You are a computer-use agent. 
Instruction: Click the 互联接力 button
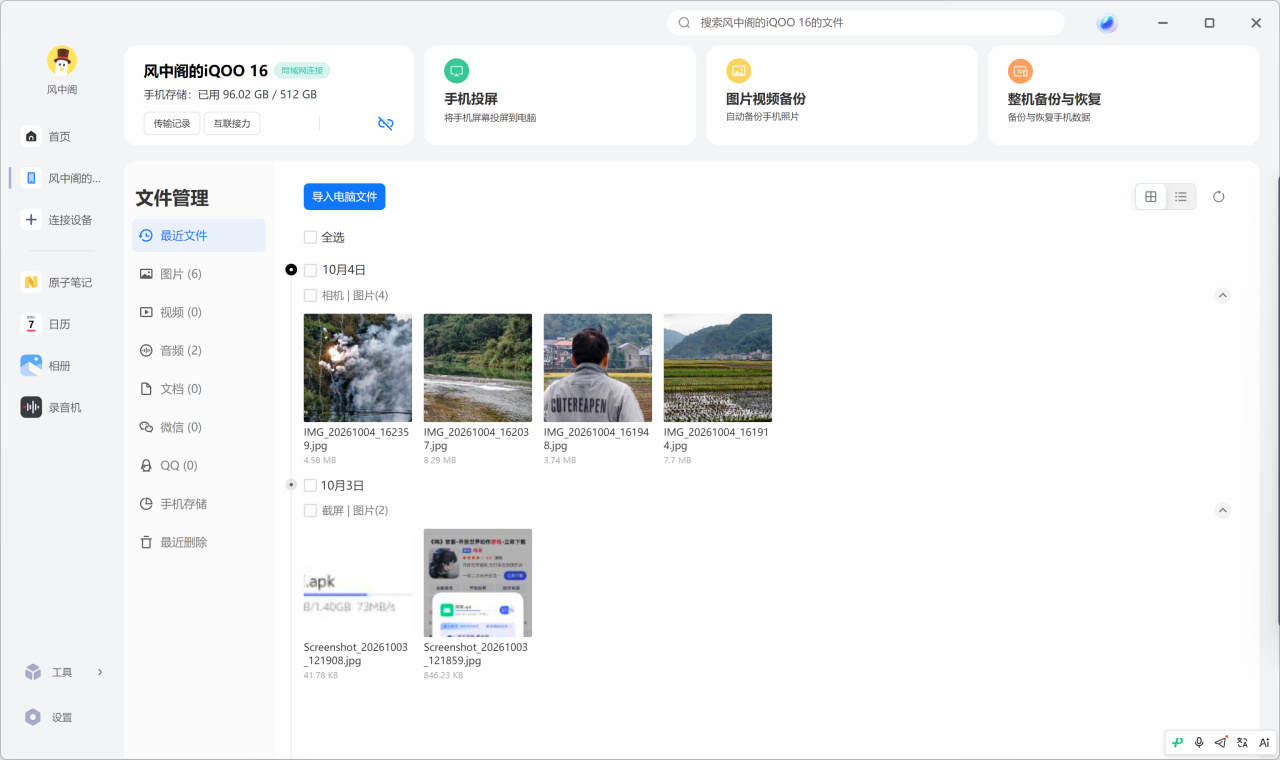pos(232,123)
